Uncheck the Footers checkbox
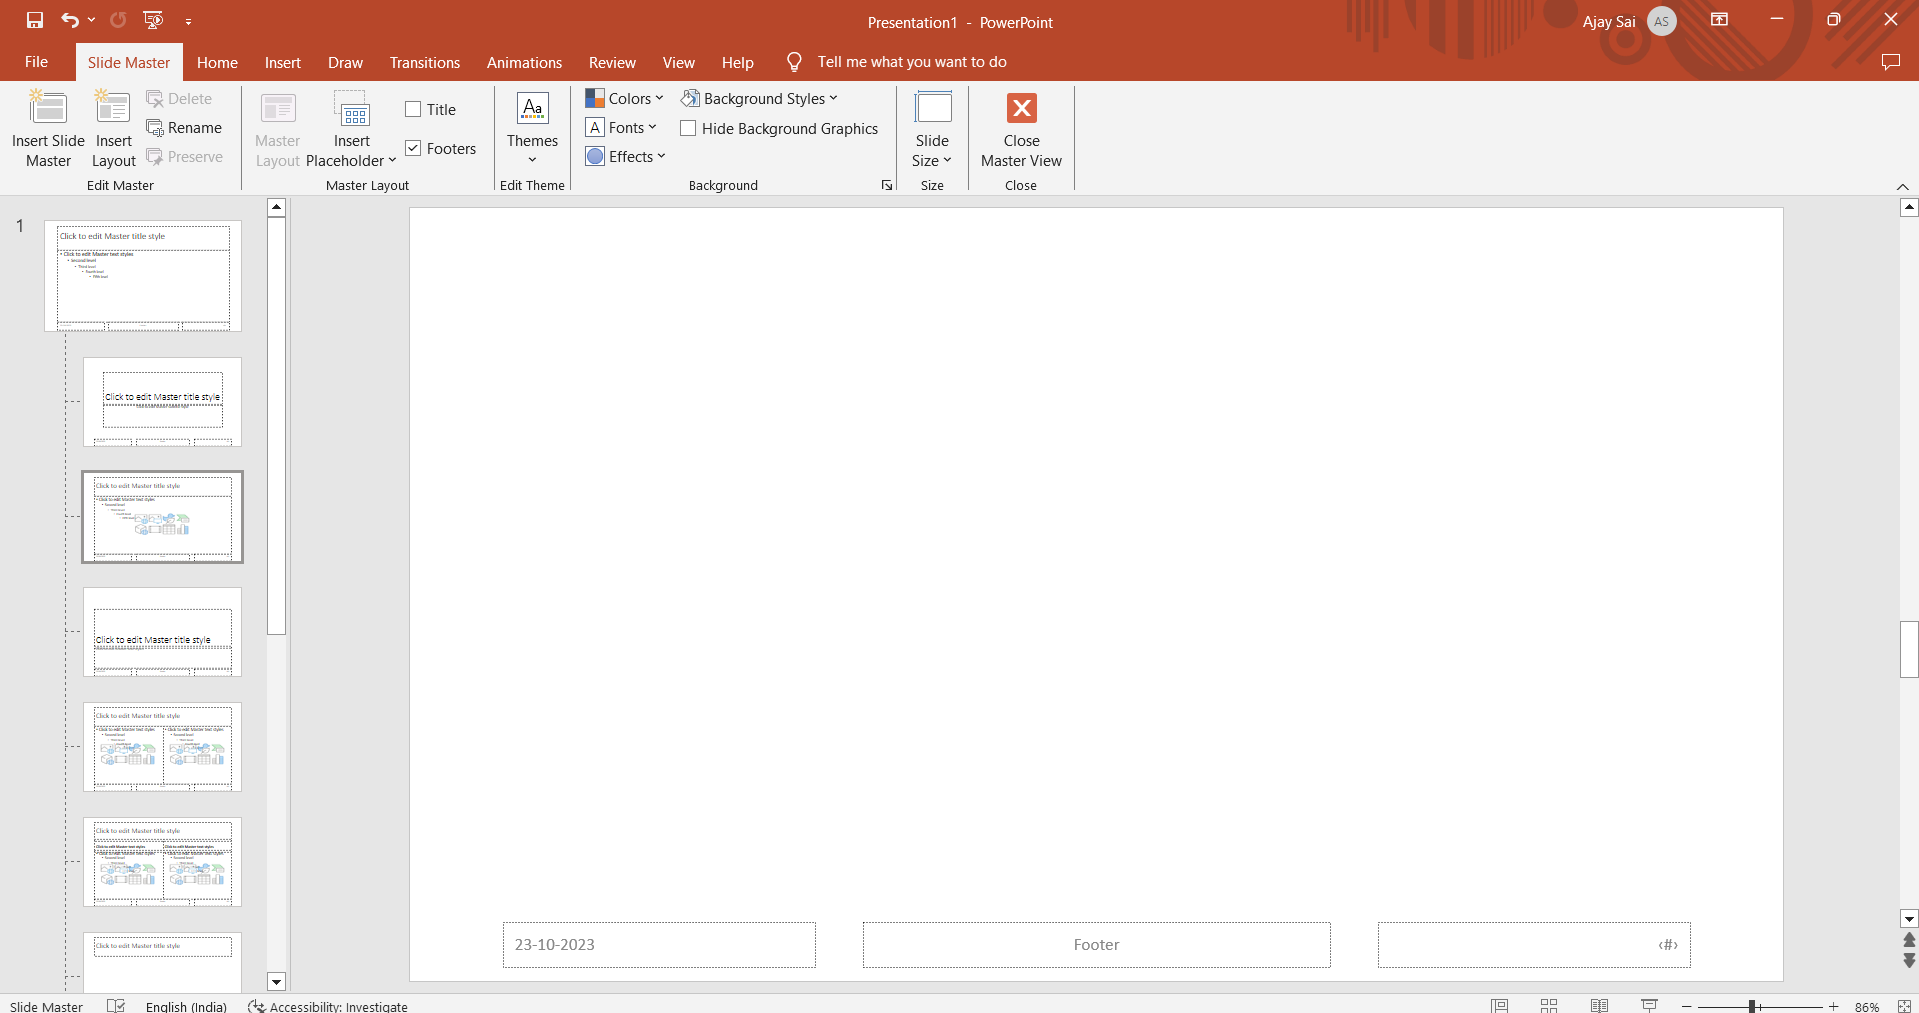This screenshot has width=1919, height=1013. pos(413,148)
